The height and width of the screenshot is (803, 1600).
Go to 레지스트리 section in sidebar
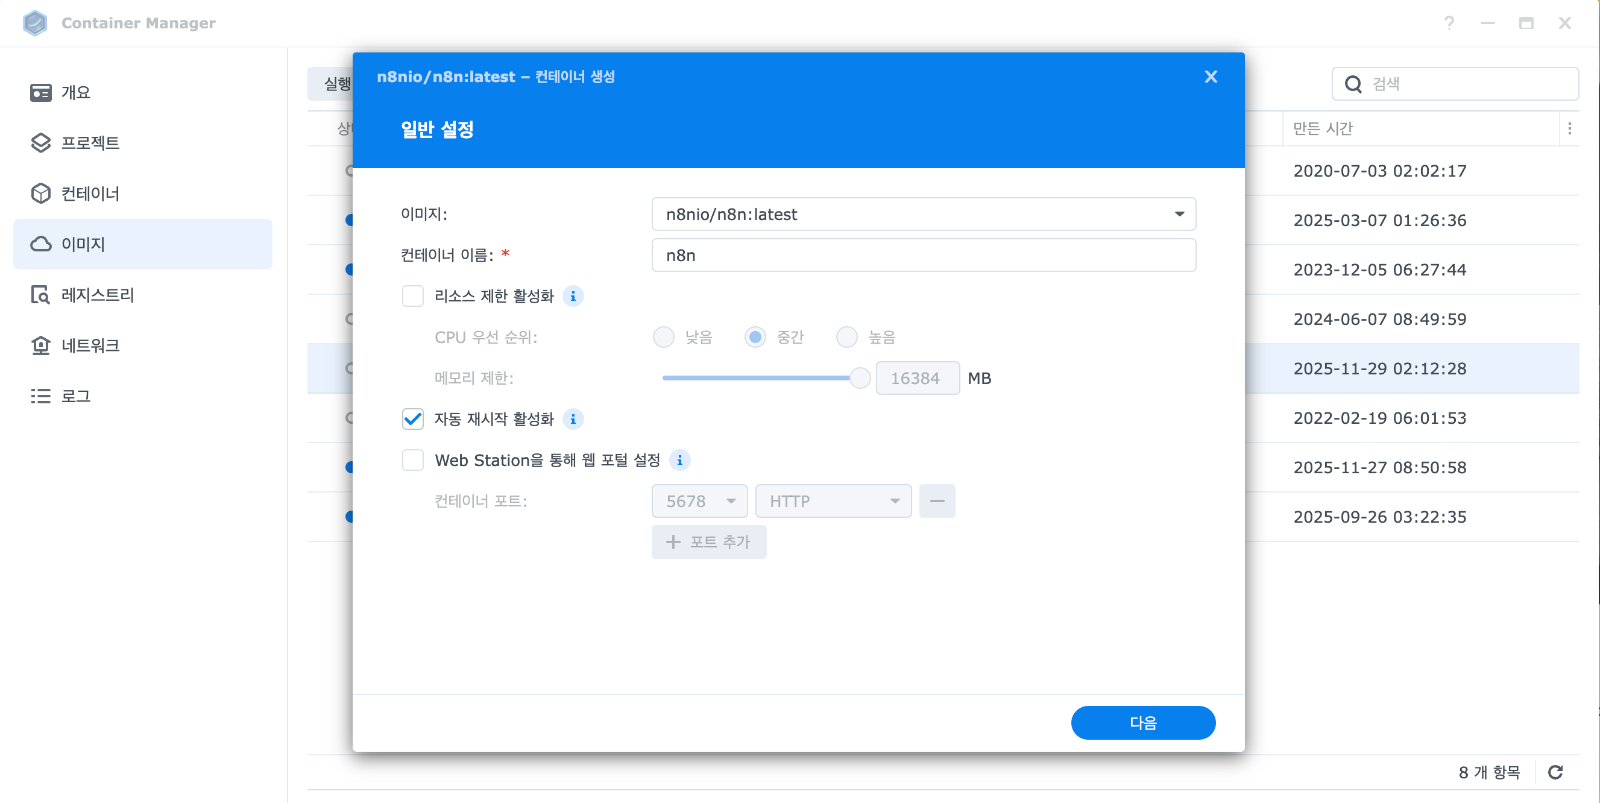pos(142,295)
